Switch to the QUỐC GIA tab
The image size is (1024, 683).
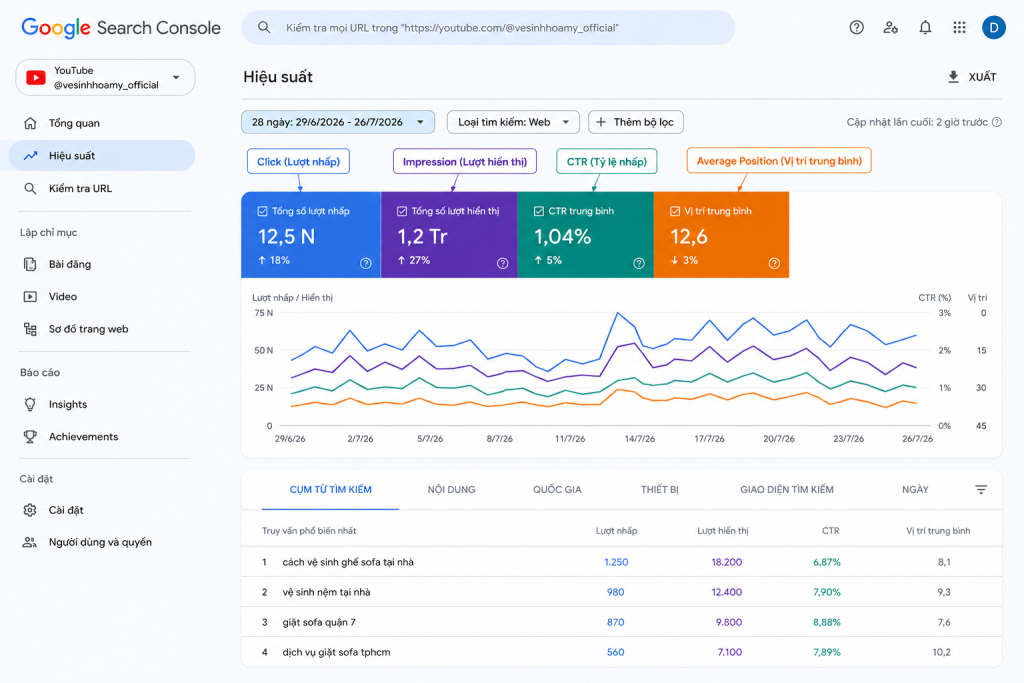click(x=556, y=489)
